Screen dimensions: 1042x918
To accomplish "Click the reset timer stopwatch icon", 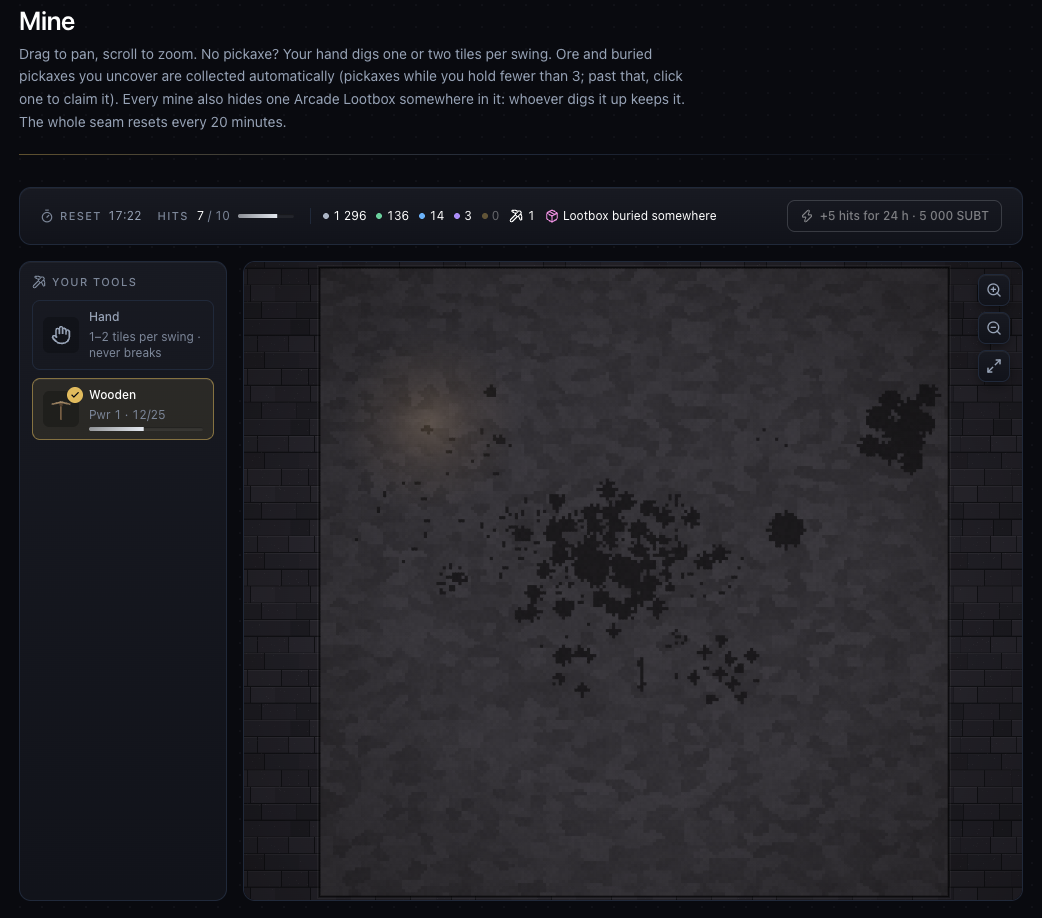I will pyautogui.click(x=47, y=216).
